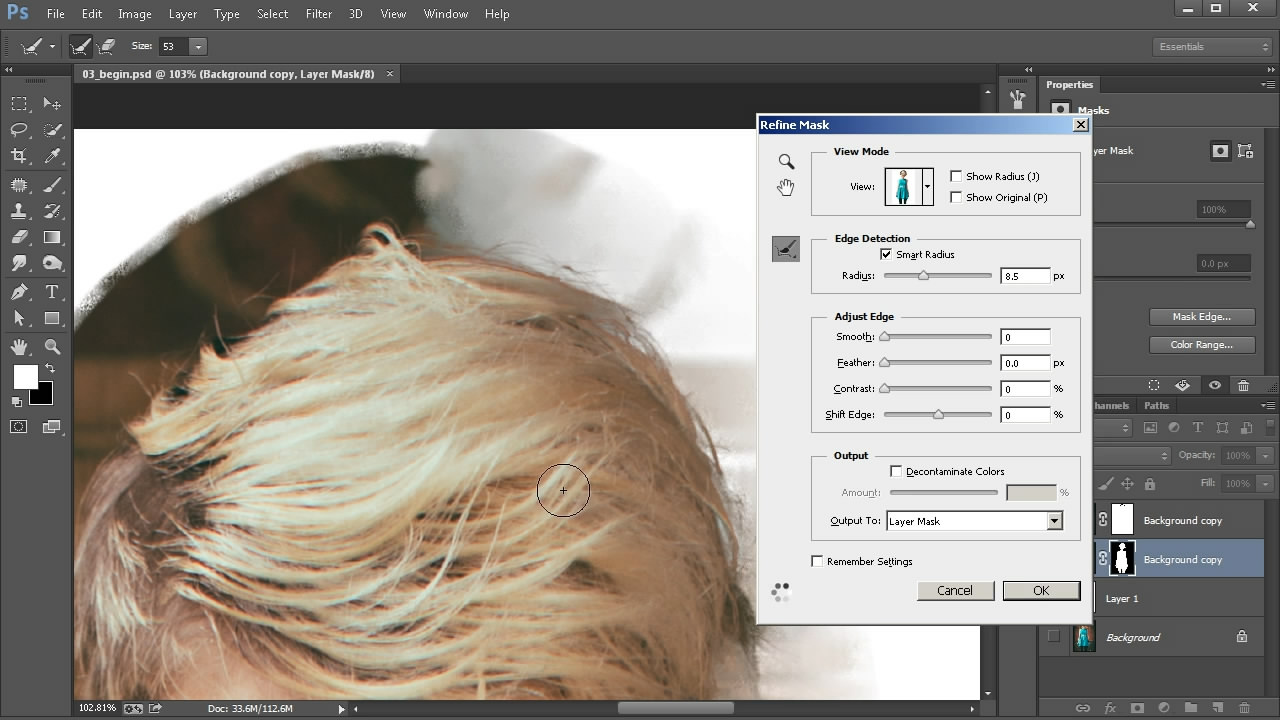Enable the Show Radius checkbox
The image size is (1280, 720).
coord(956,176)
